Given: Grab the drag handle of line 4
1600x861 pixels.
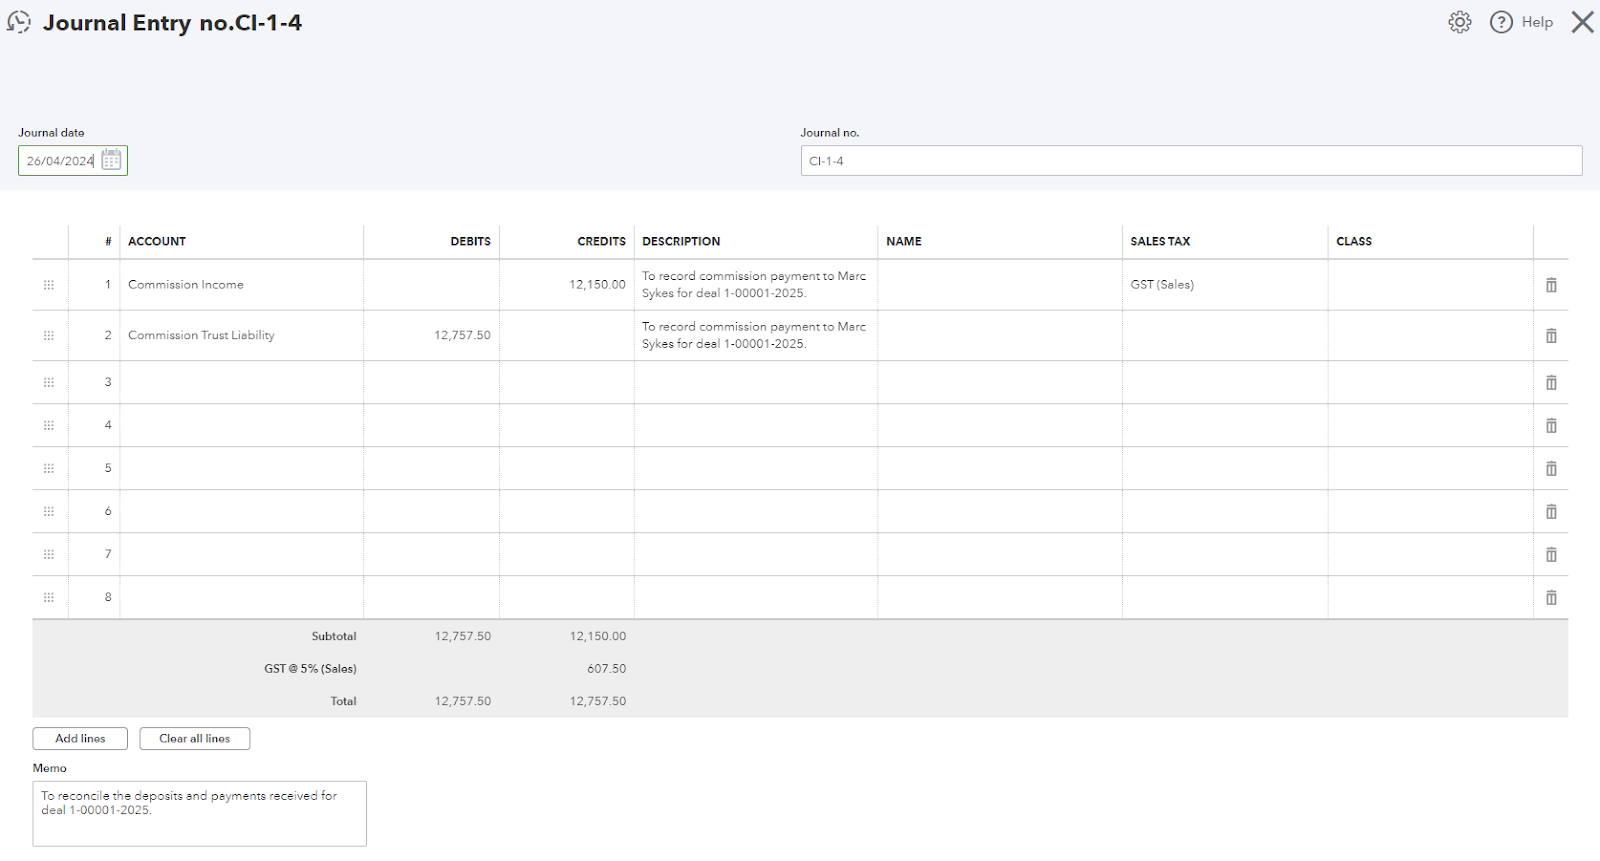Looking at the screenshot, I should 49,426.
